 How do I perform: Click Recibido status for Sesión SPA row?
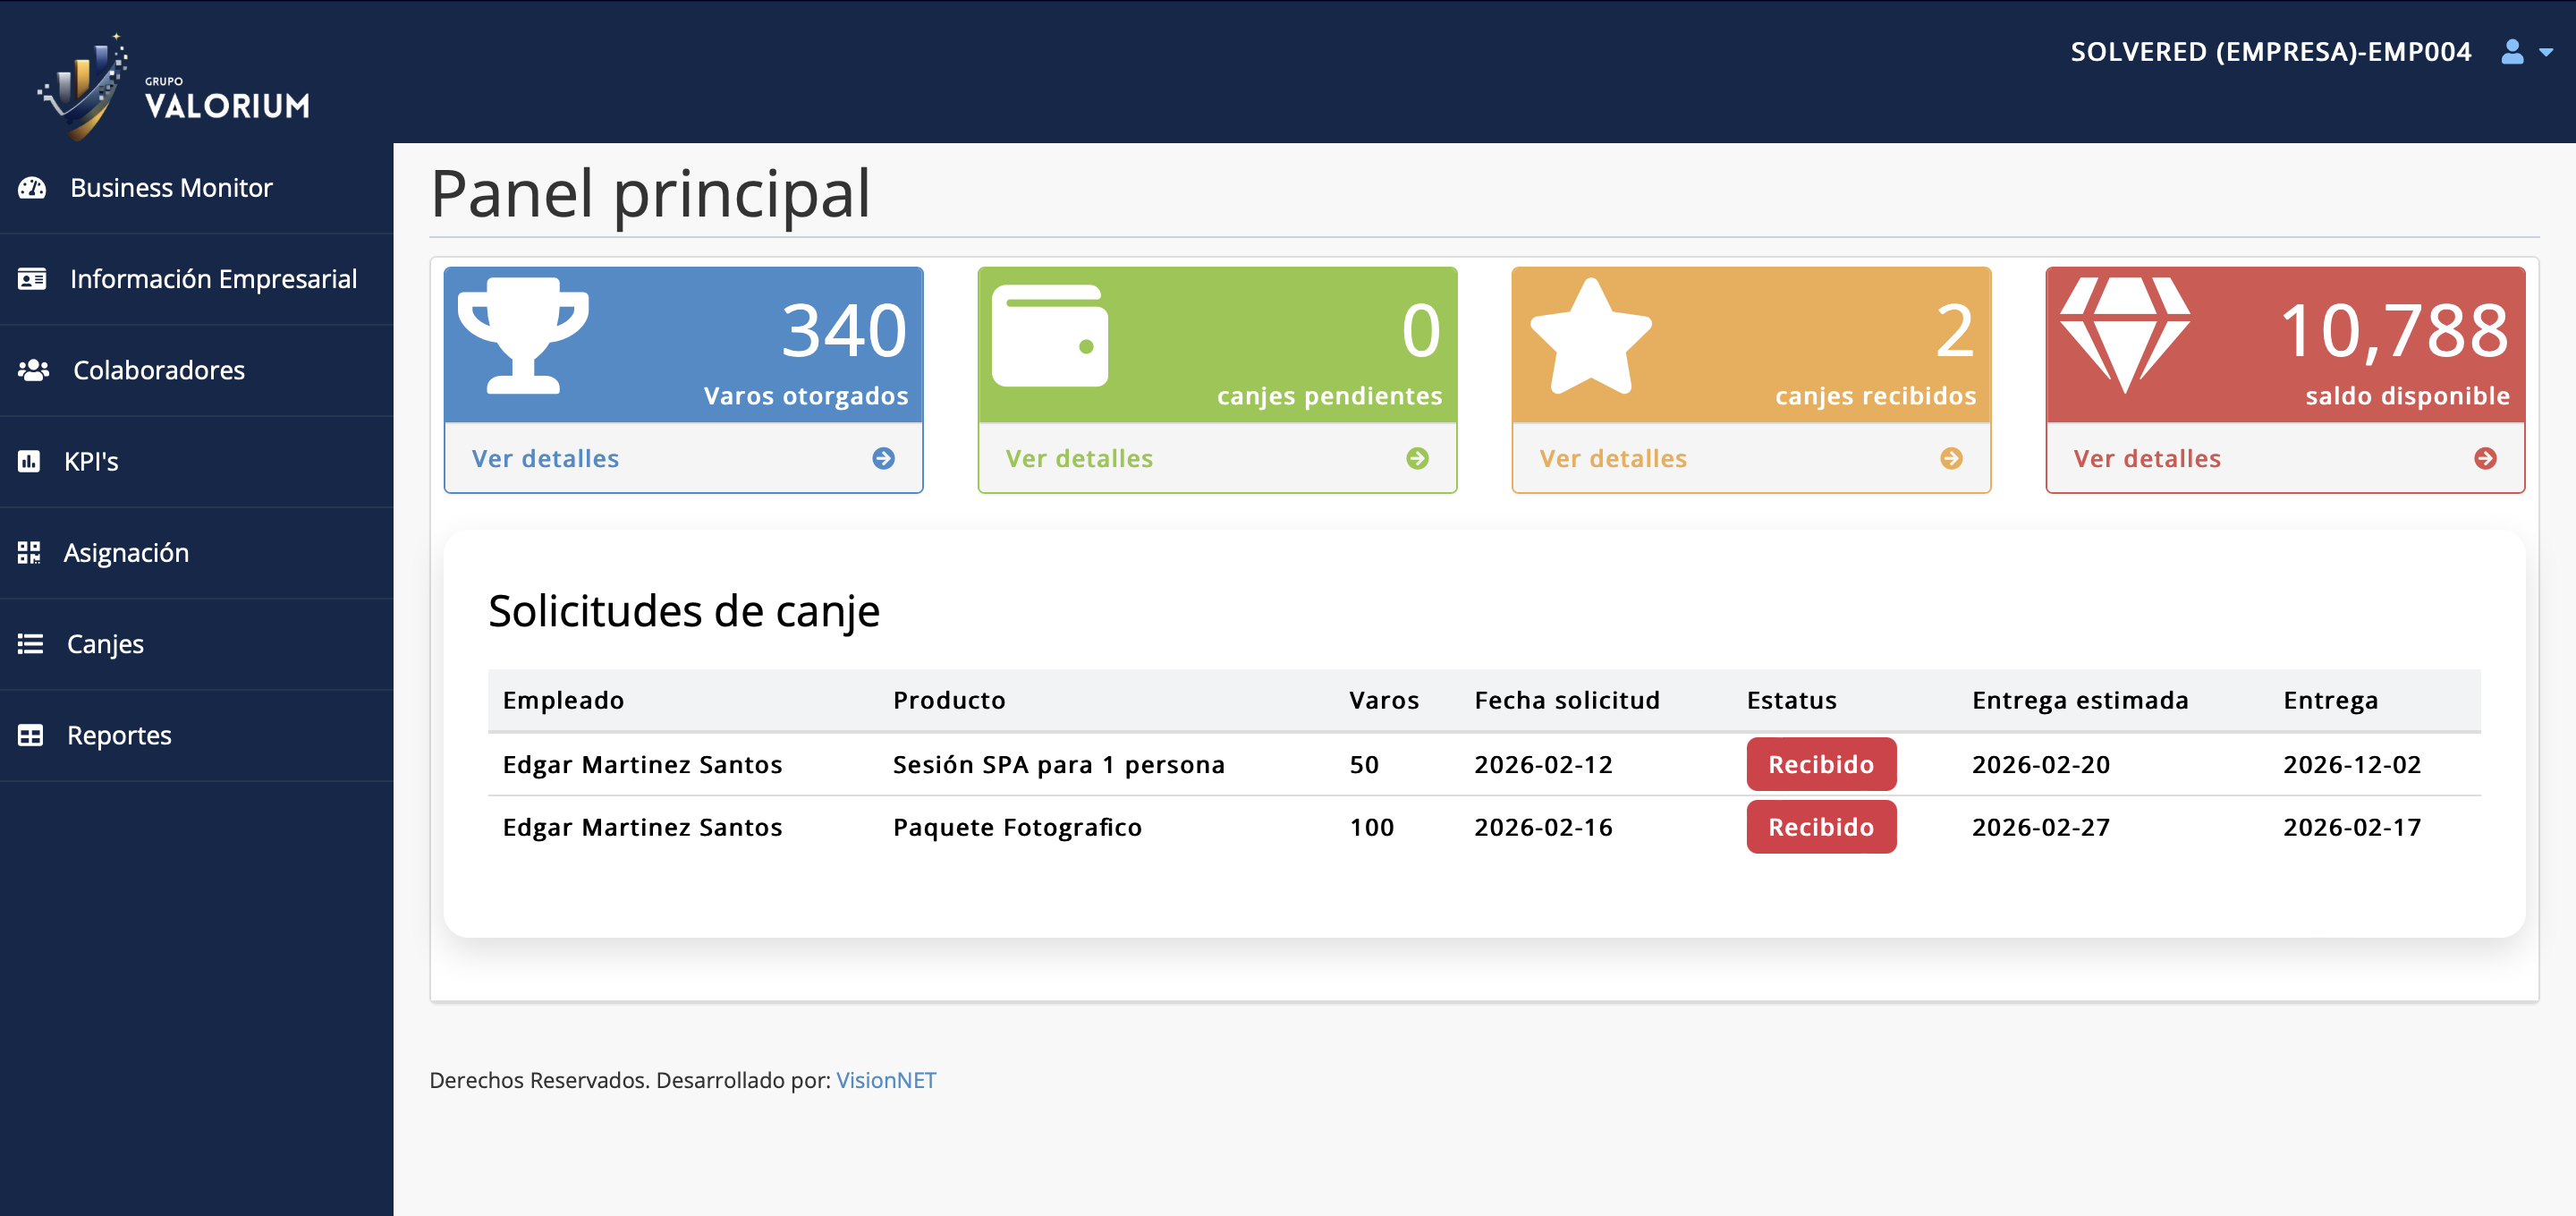pos(1821,764)
